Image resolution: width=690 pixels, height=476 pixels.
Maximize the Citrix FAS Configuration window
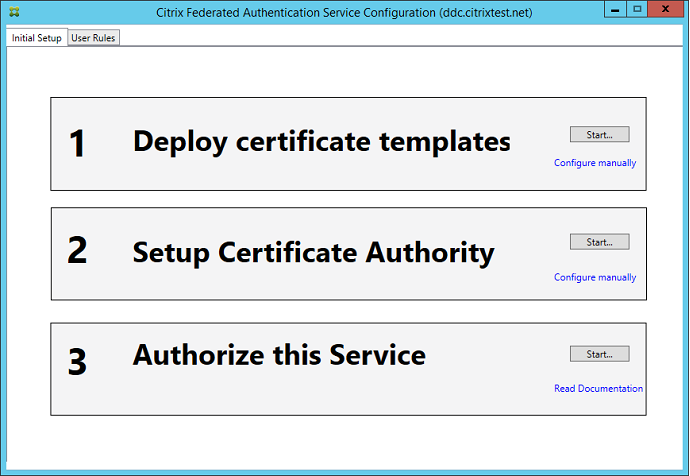pos(637,9)
